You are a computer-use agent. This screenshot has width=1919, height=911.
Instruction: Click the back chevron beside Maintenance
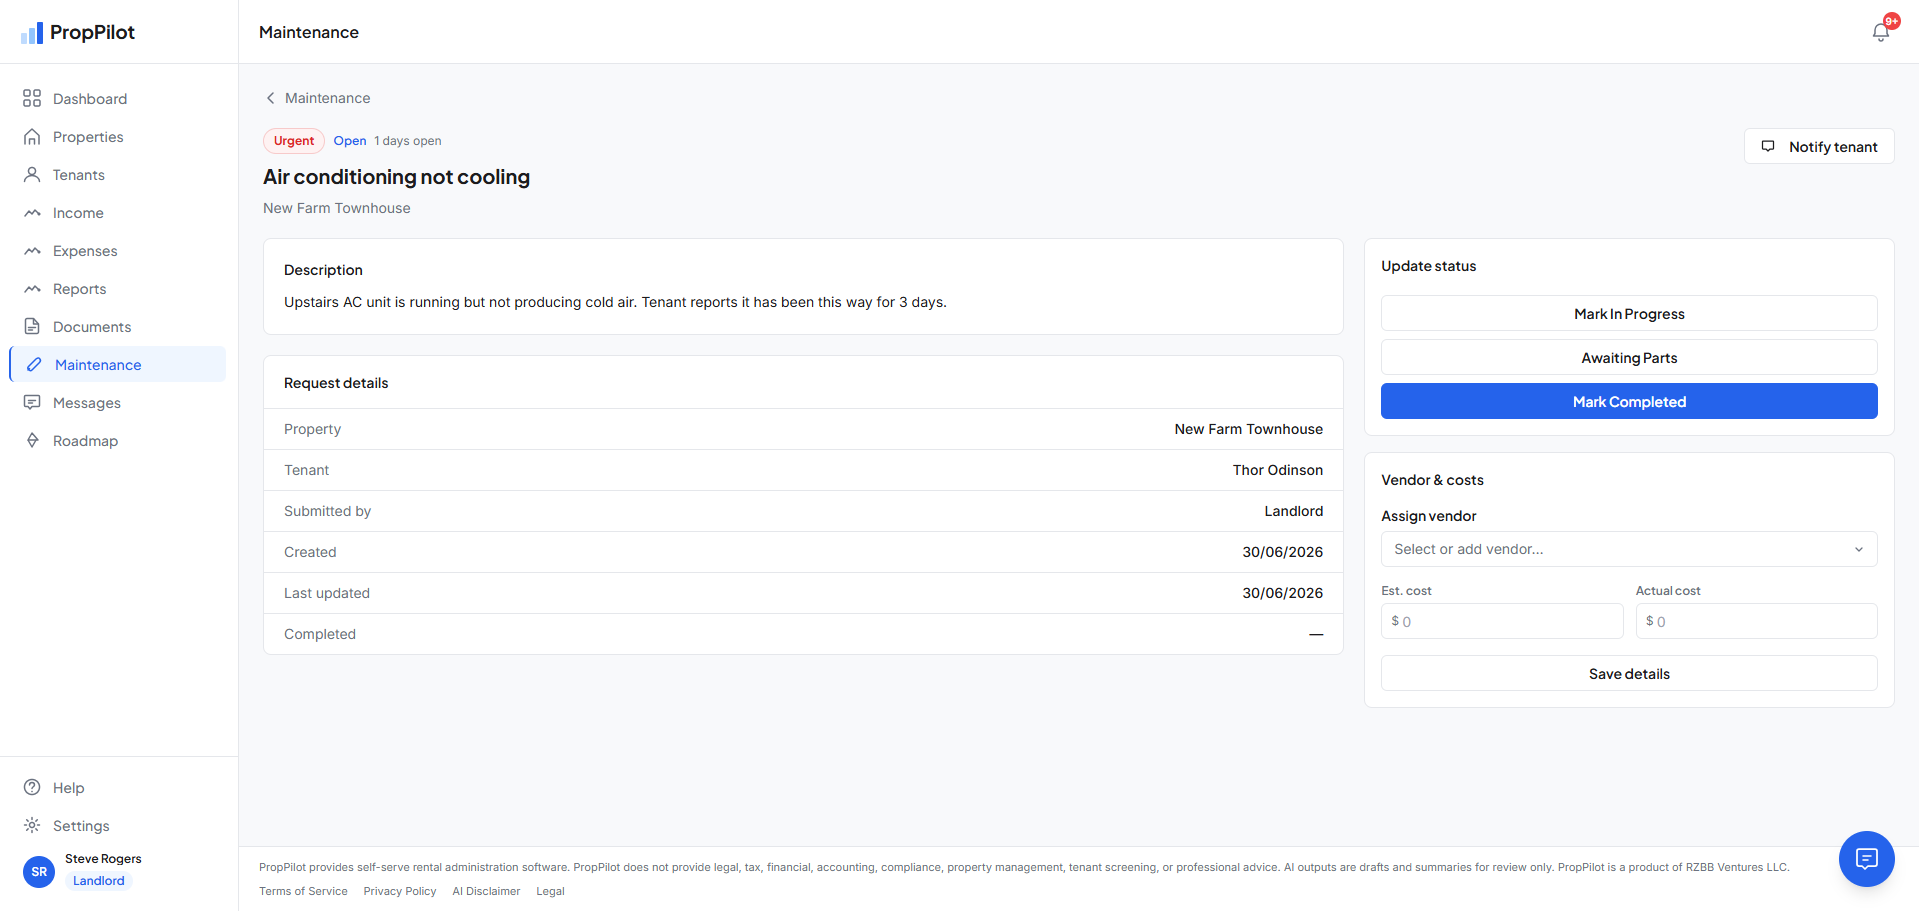pyautogui.click(x=270, y=98)
